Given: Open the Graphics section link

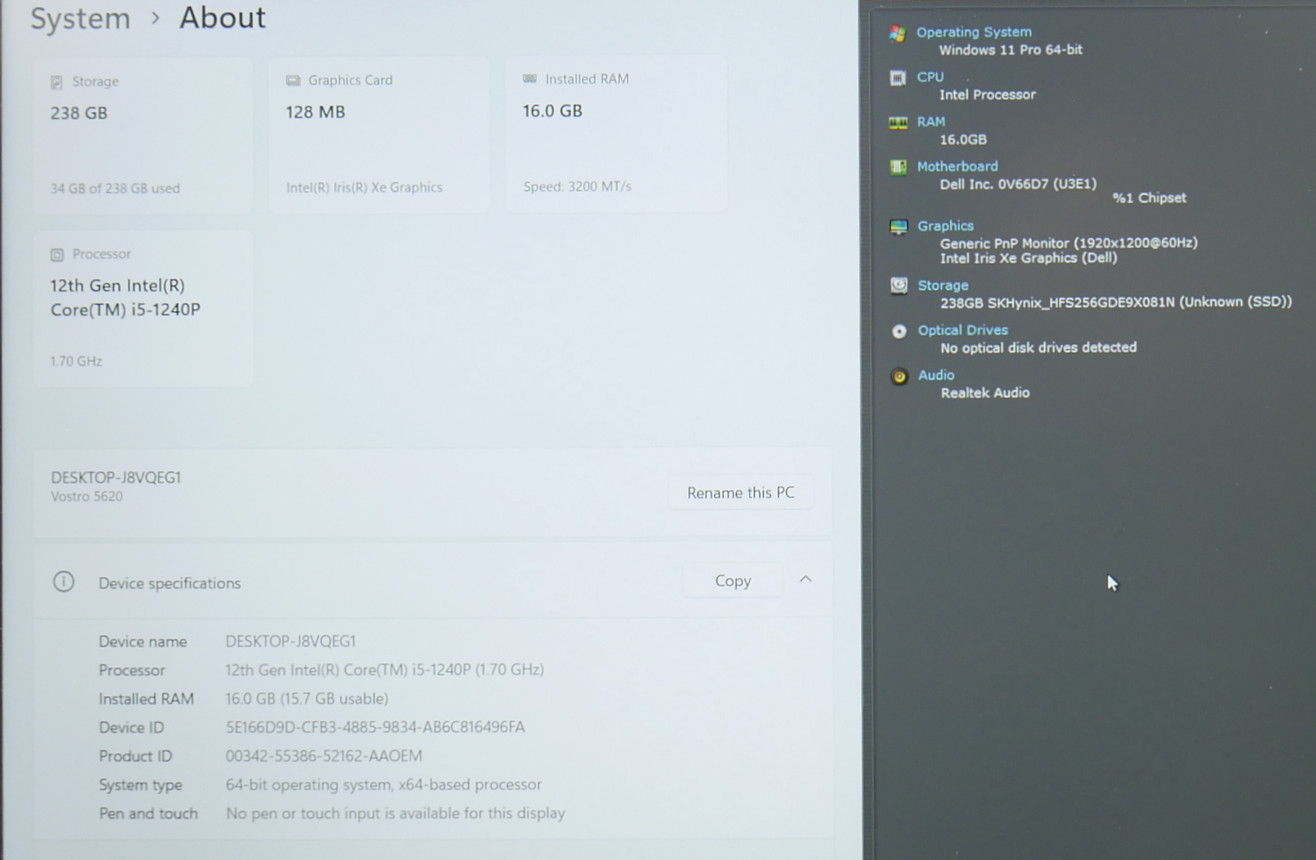Looking at the screenshot, I should [x=945, y=226].
